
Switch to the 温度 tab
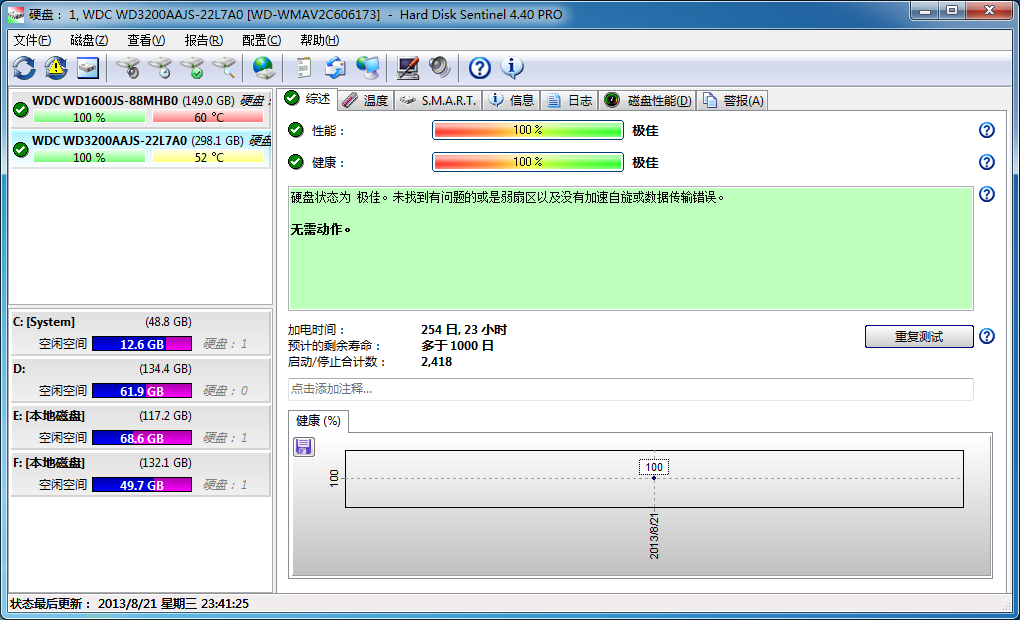(x=366, y=100)
